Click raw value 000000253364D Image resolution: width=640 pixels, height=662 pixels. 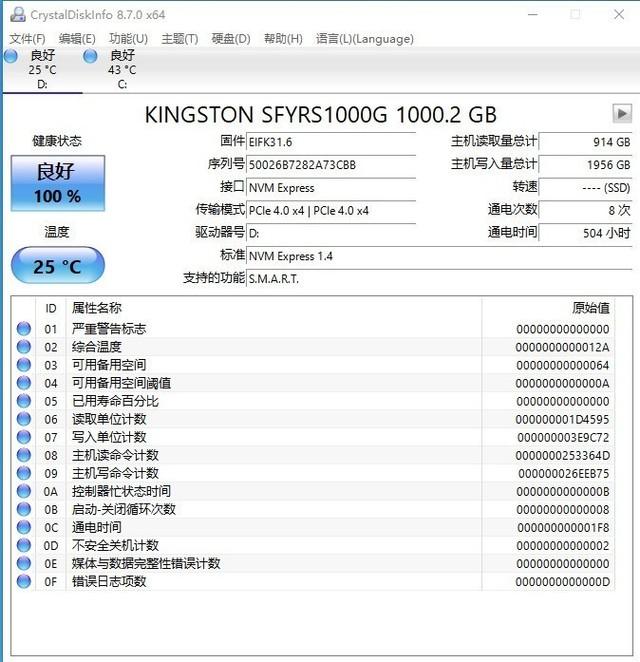562,456
